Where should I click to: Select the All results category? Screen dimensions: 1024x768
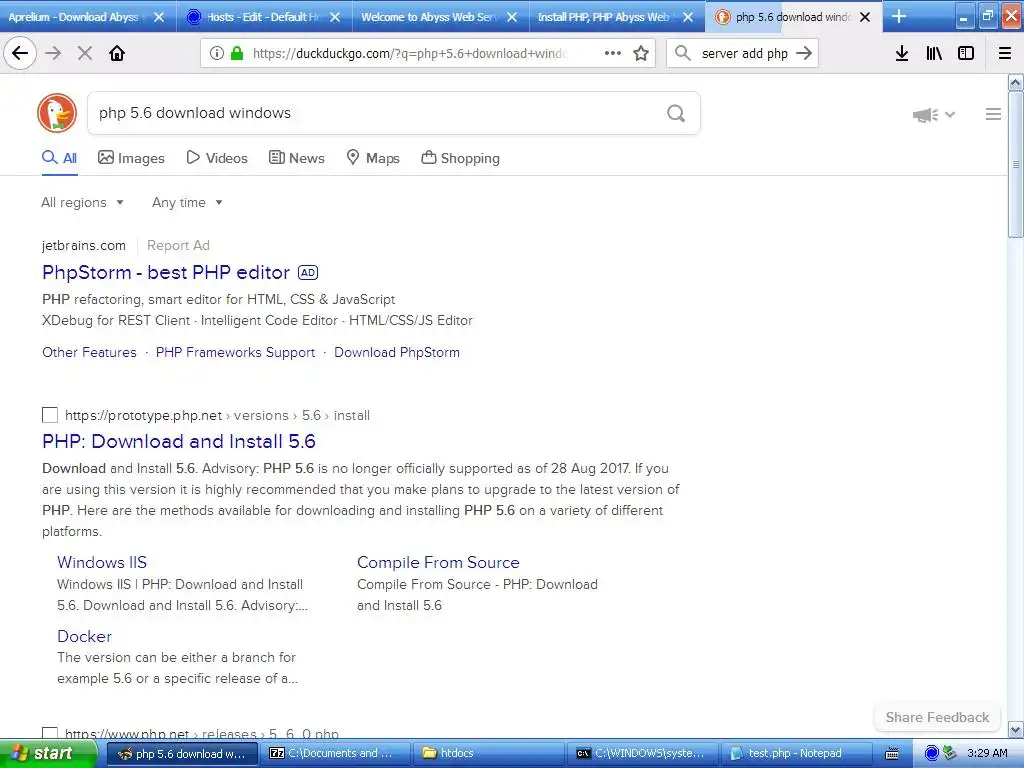click(x=59, y=158)
